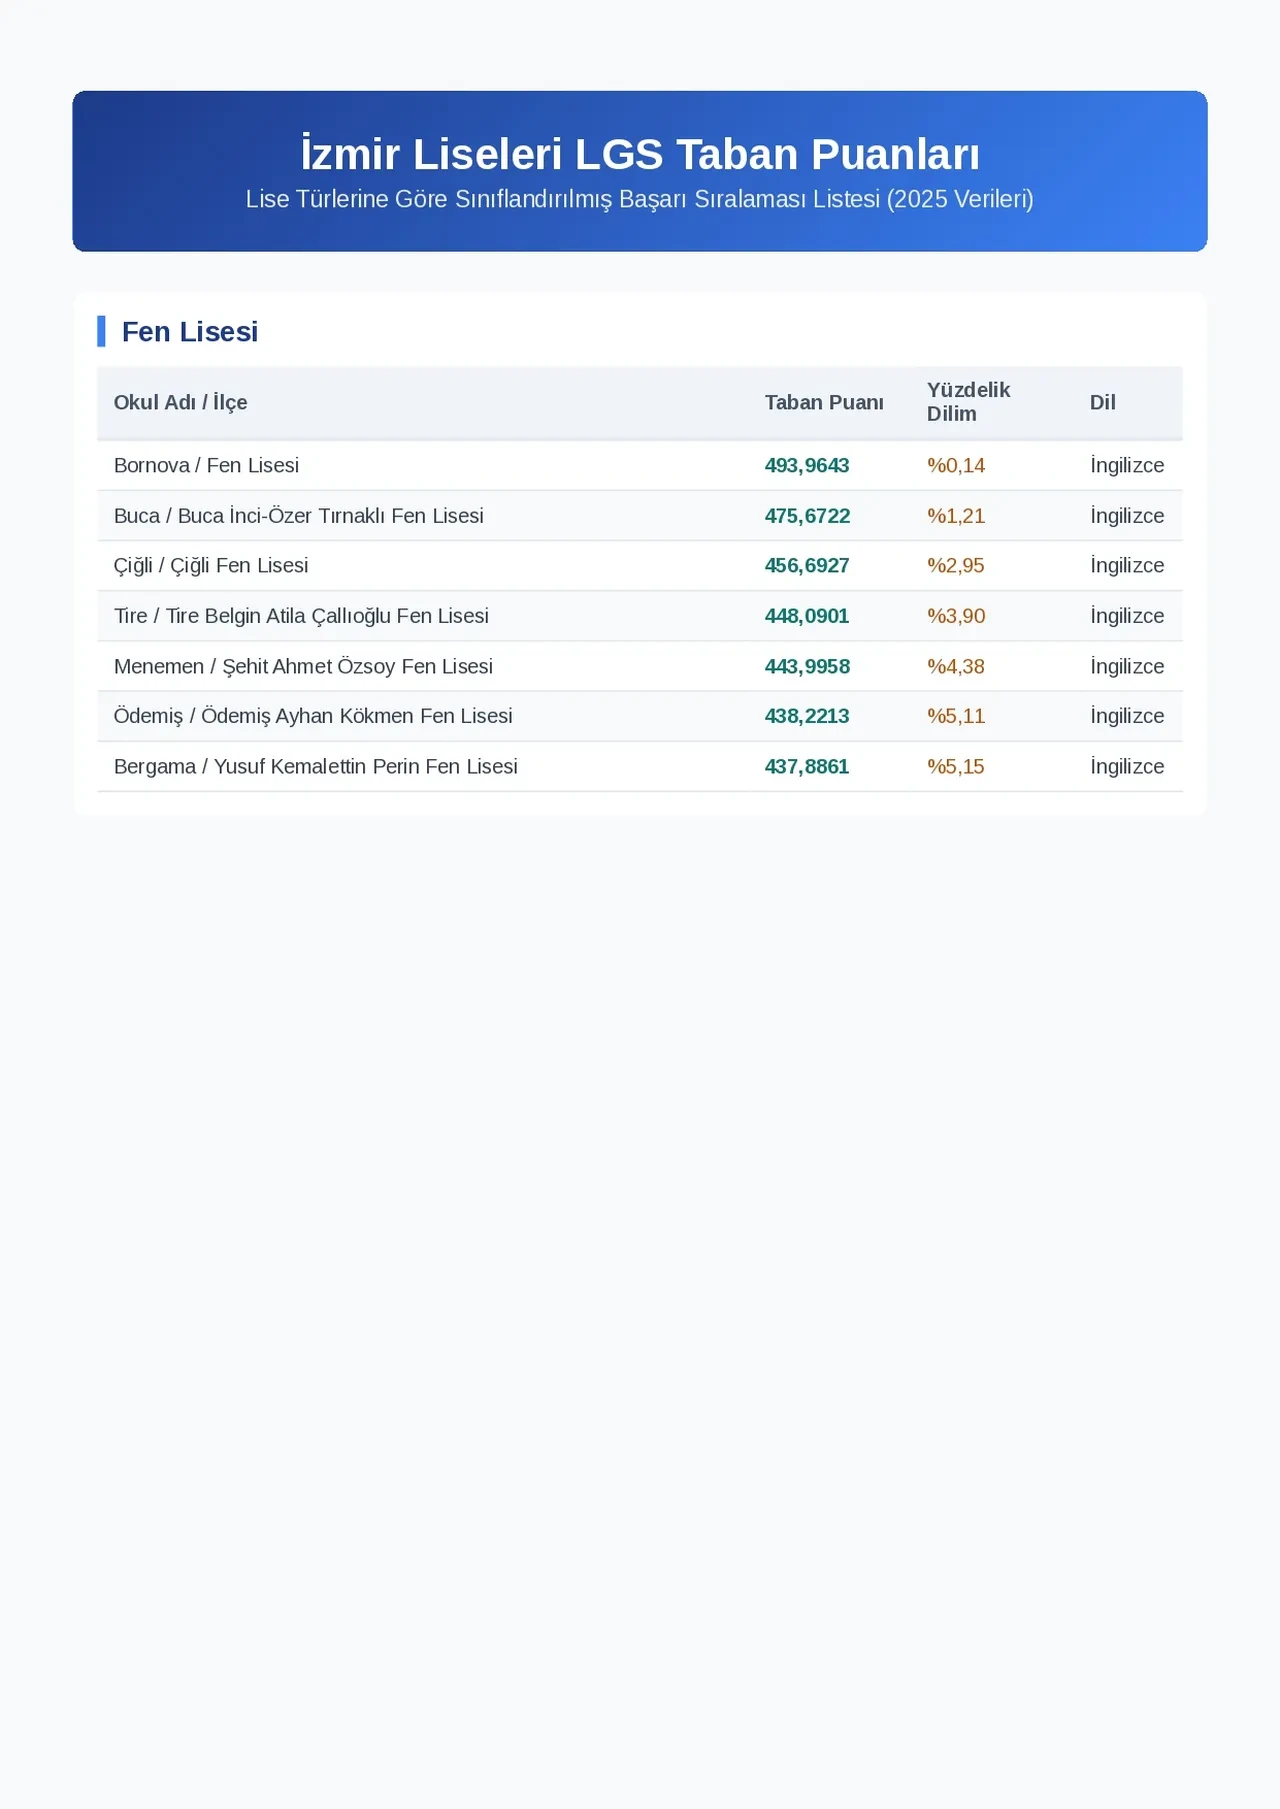
Task: Select Şehit Ahmet Özsoy Fen Lisesi row
Action: (640, 666)
